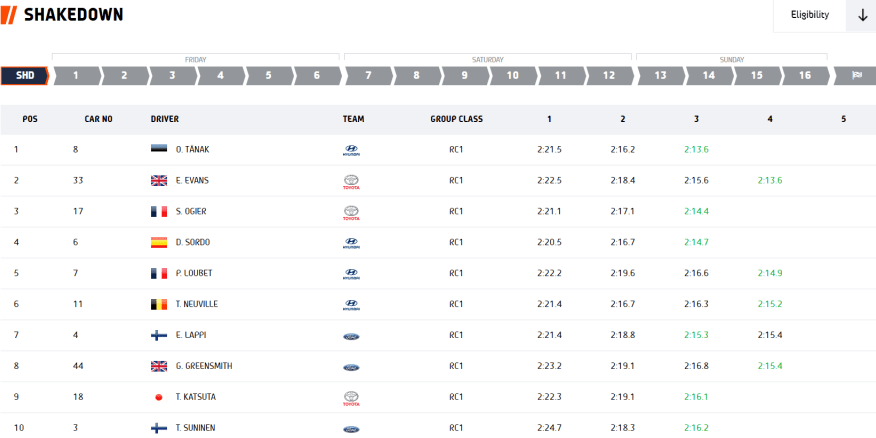Open stage 16 tab
The height and width of the screenshot is (438, 876).
tap(805, 75)
